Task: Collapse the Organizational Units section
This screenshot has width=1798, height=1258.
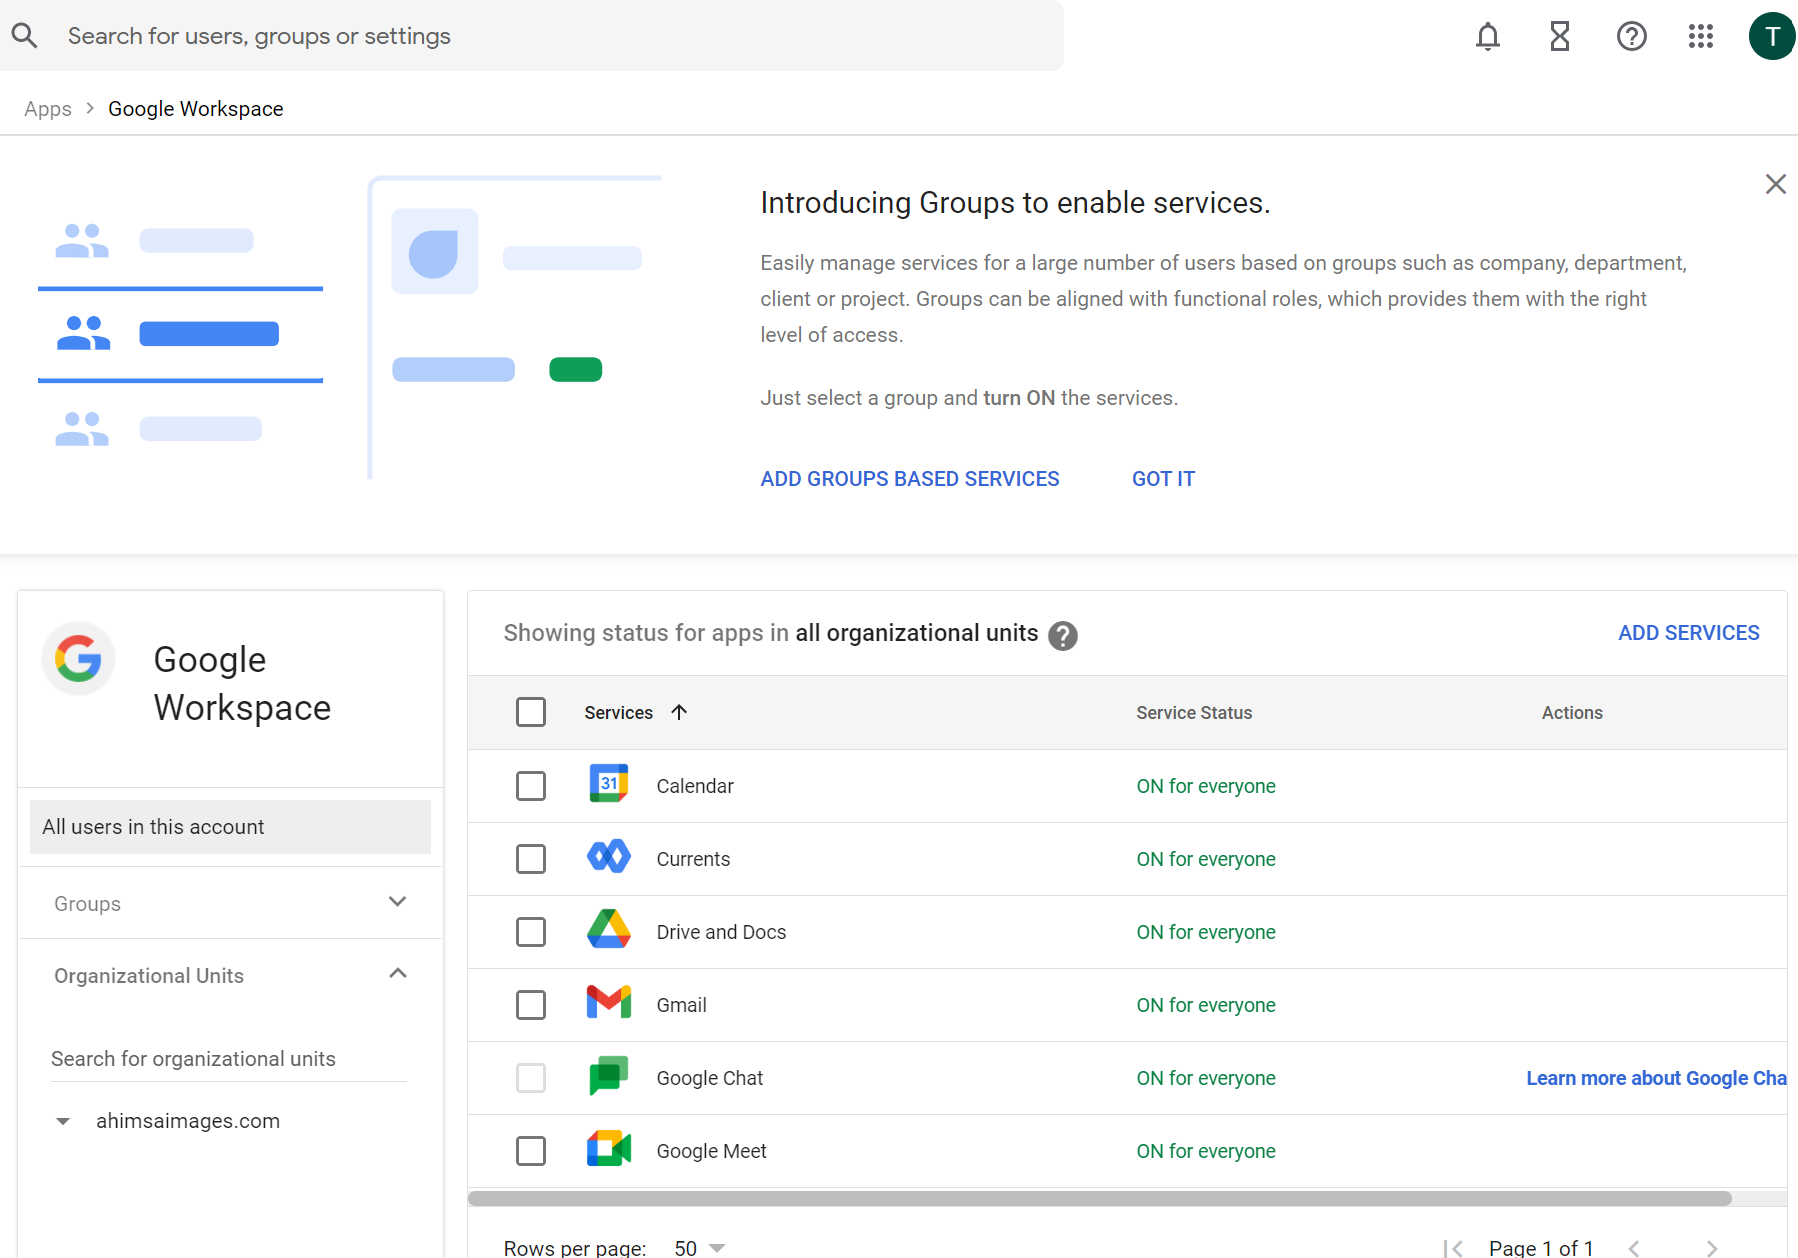Action: point(398,974)
